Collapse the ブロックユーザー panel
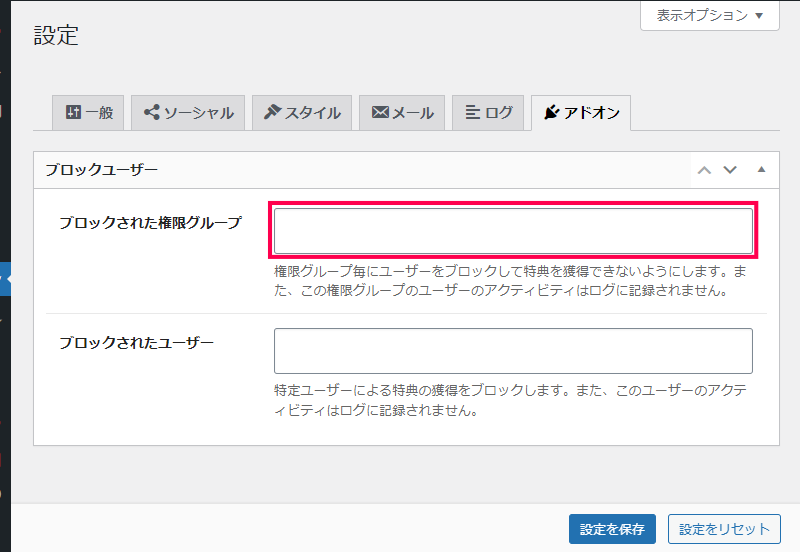800x552 pixels. pyautogui.click(x=761, y=170)
